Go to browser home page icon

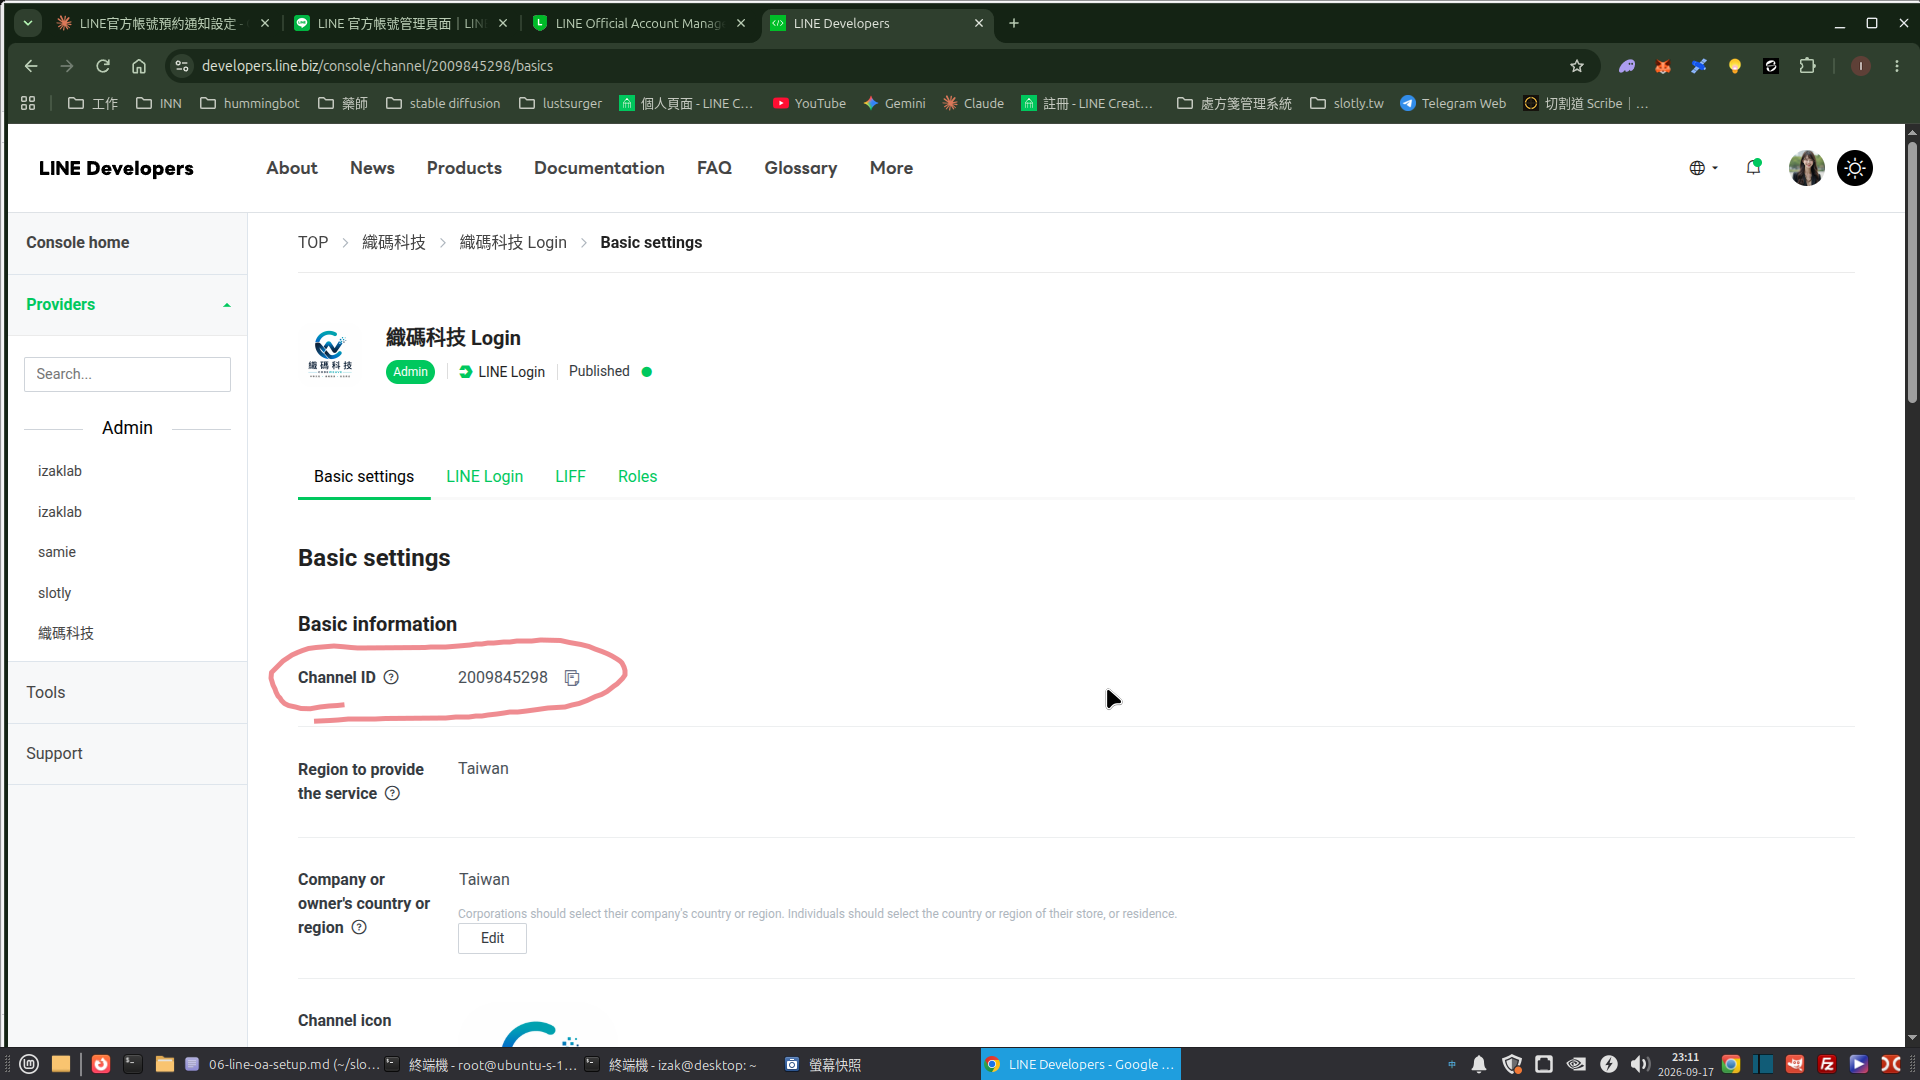coord(139,66)
